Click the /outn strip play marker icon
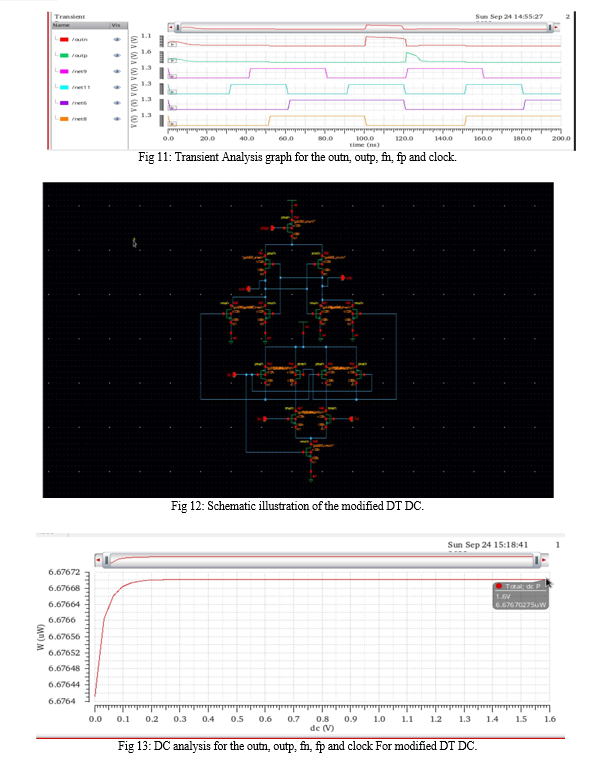 [x=172, y=44]
